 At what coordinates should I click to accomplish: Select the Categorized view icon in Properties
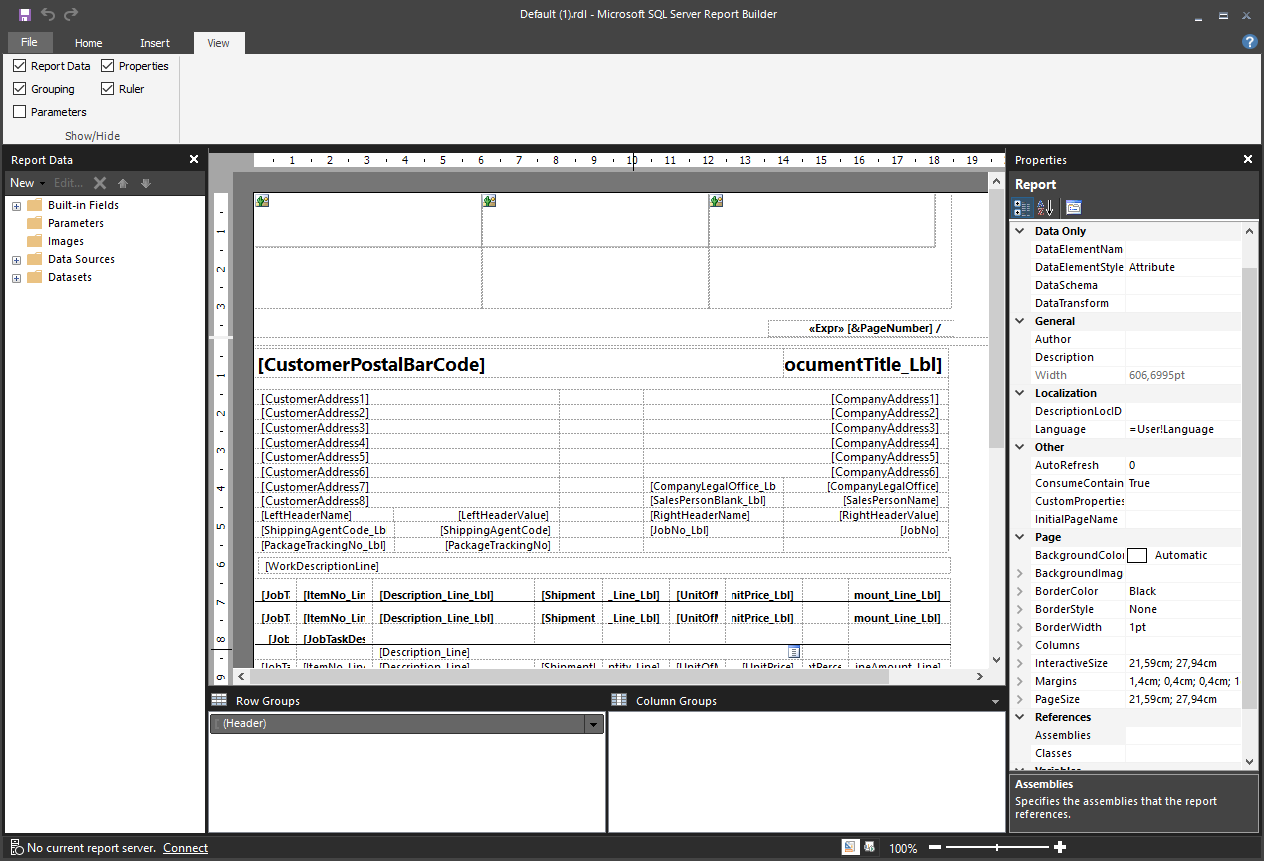pyautogui.click(x=1021, y=207)
